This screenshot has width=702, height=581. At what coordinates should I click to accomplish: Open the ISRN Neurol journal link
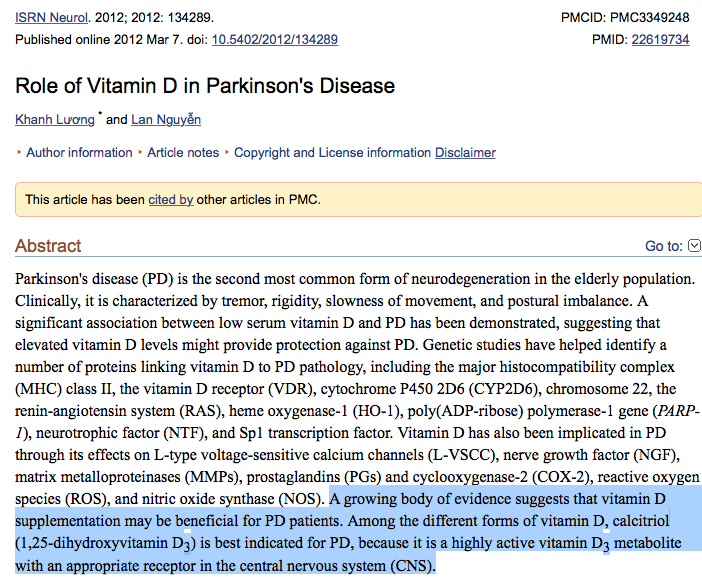[x=45, y=18]
